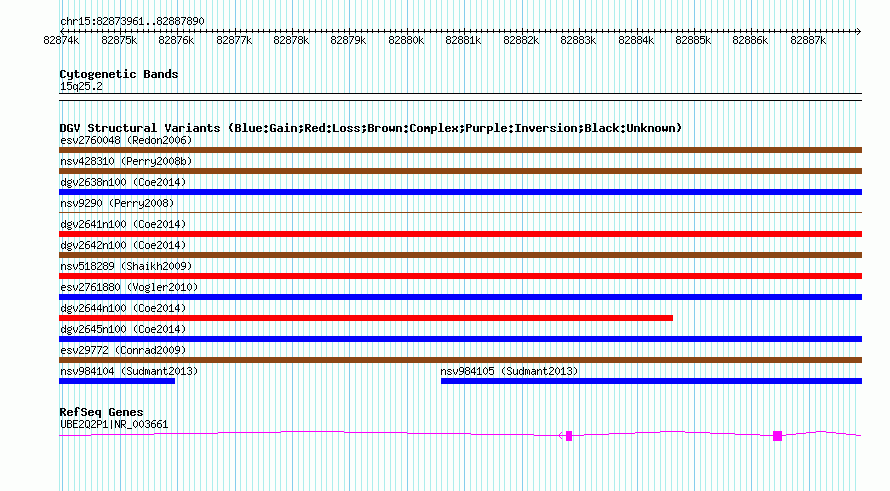Click the red dgv2641n100 loss bar

pos(460,234)
